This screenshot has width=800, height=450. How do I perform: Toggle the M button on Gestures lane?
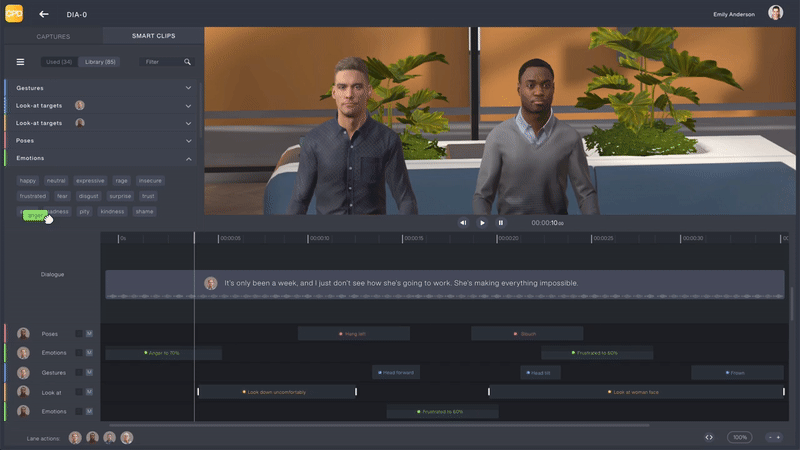[89, 372]
